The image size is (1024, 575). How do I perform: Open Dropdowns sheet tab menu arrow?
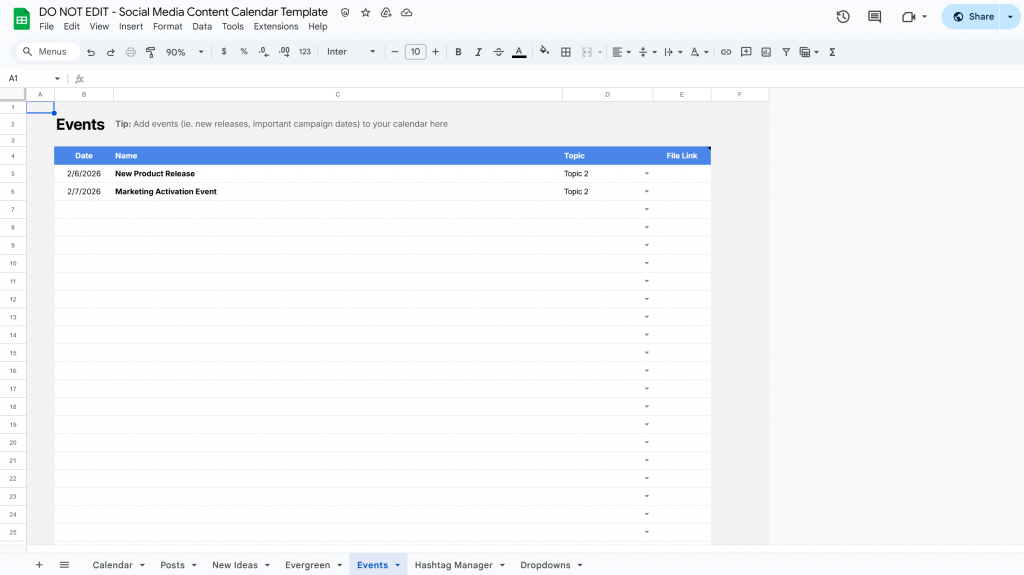click(580, 565)
